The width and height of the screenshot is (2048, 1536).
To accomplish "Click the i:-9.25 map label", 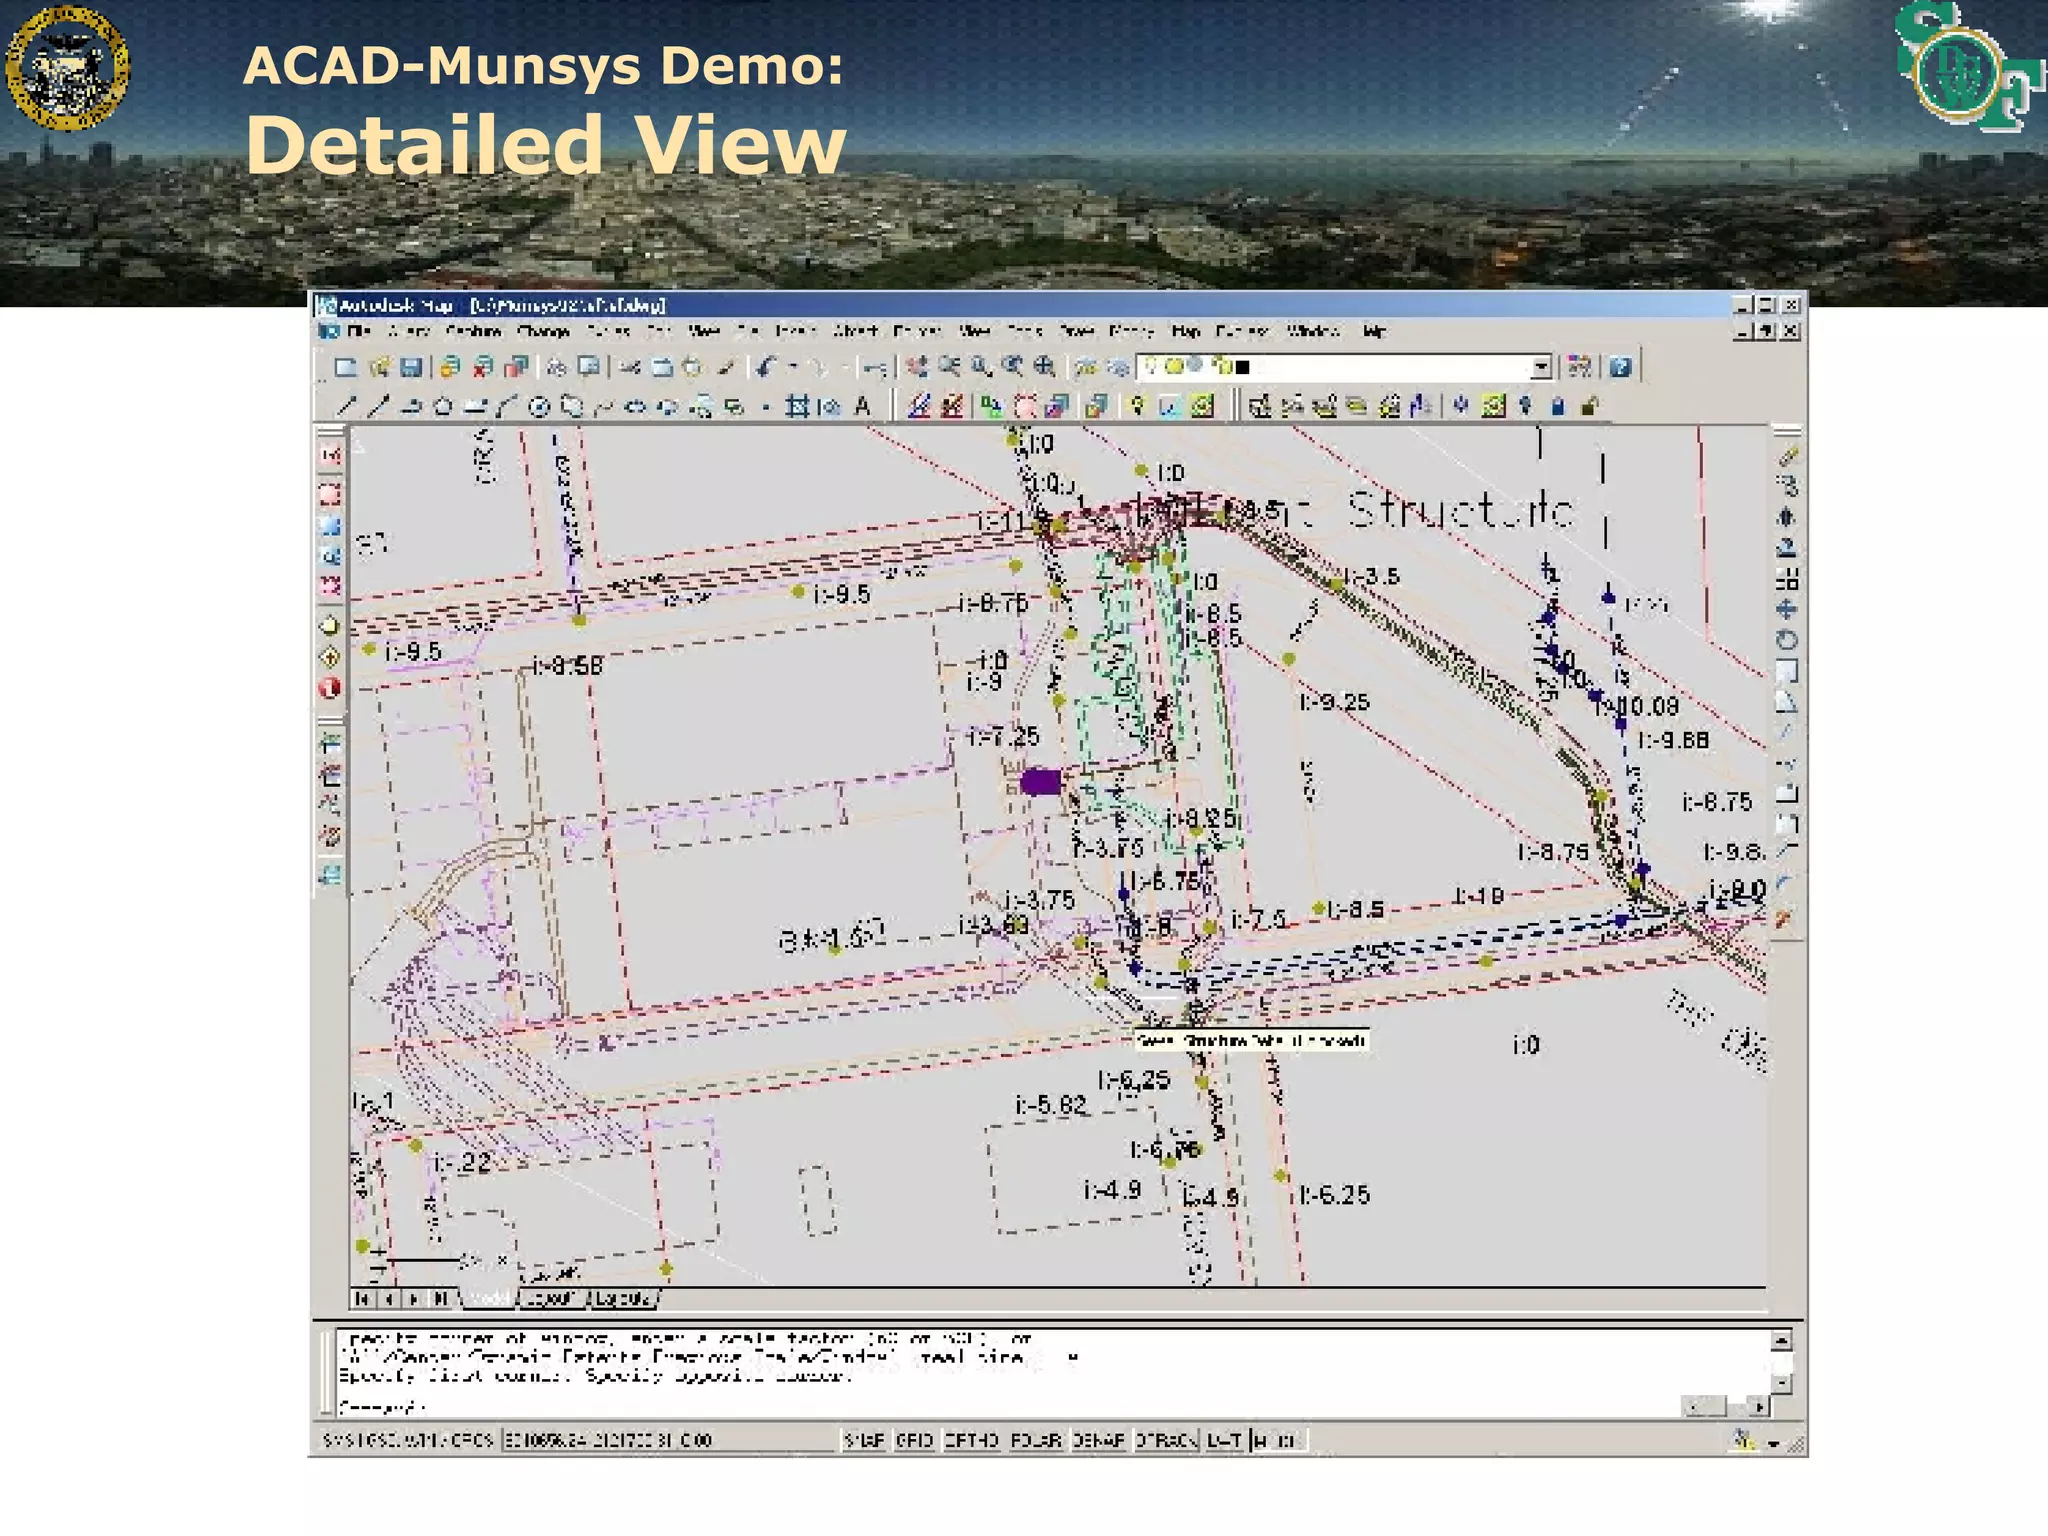I will pyautogui.click(x=1334, y=702).
